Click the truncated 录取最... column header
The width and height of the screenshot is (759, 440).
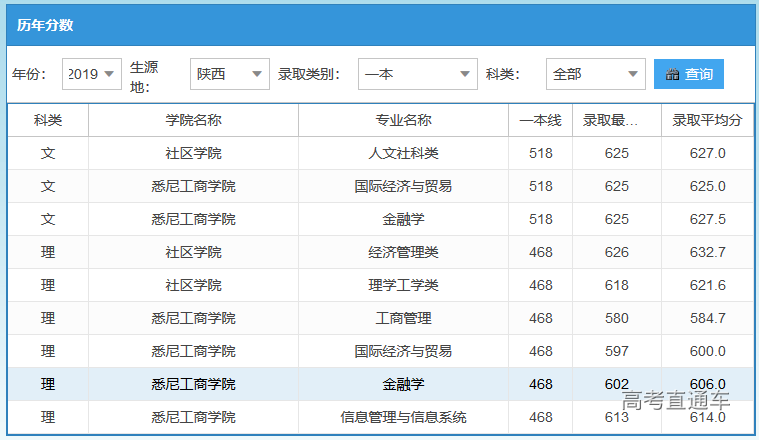coord(616,120)
